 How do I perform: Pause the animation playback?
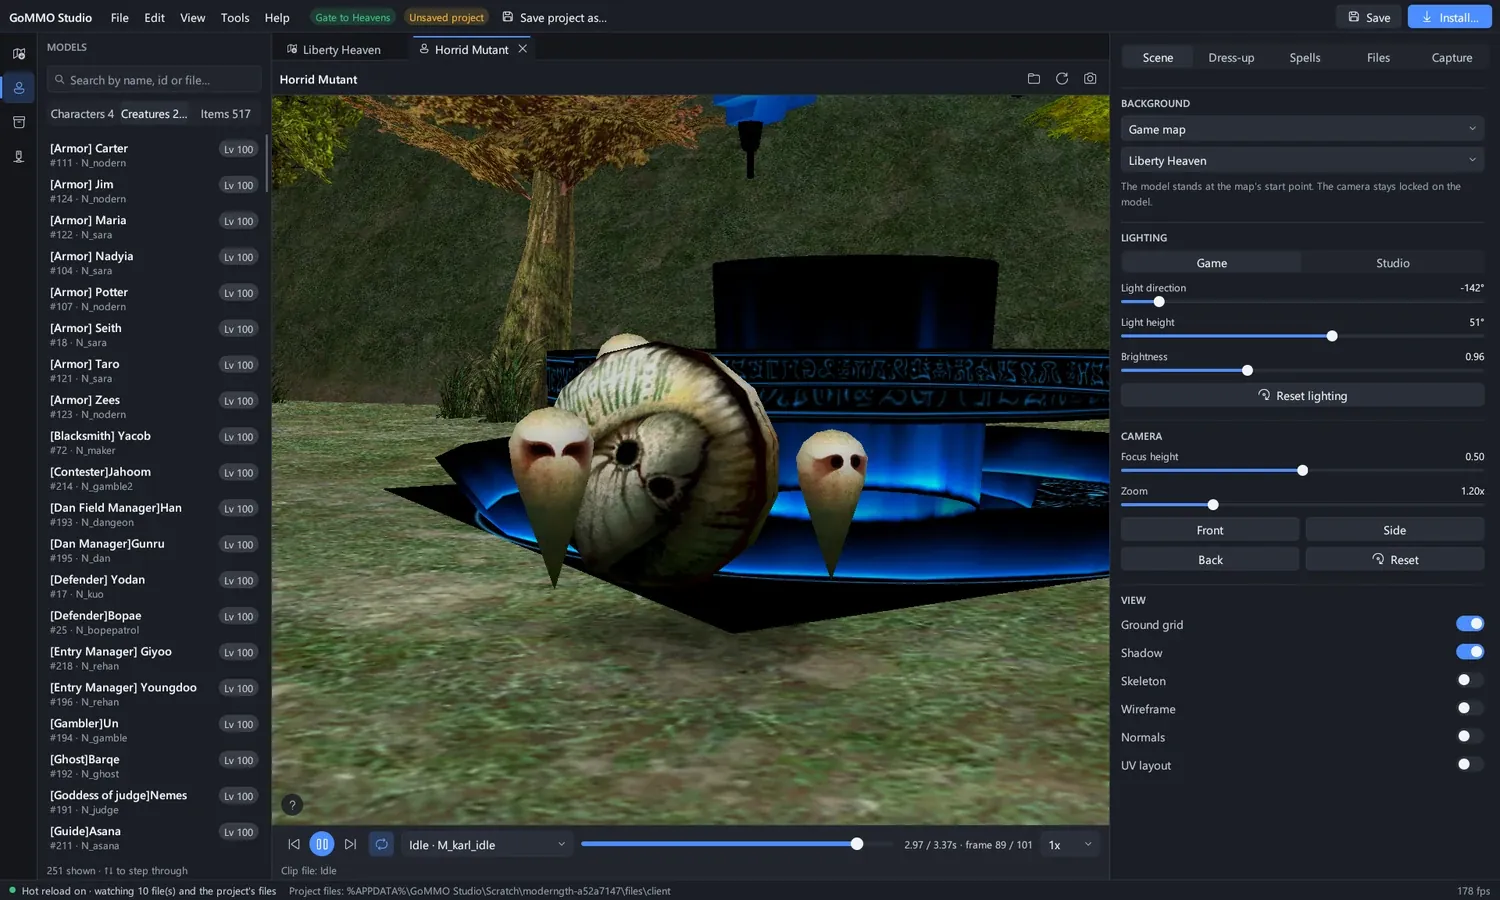point(322,845)
